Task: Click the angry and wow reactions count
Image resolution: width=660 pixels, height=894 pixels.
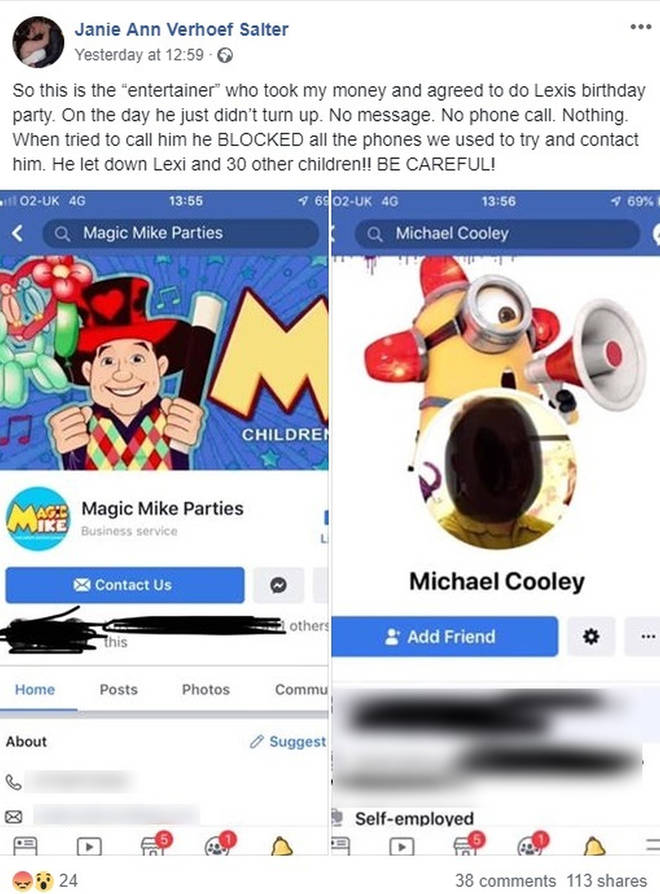Action: (45, 880)
